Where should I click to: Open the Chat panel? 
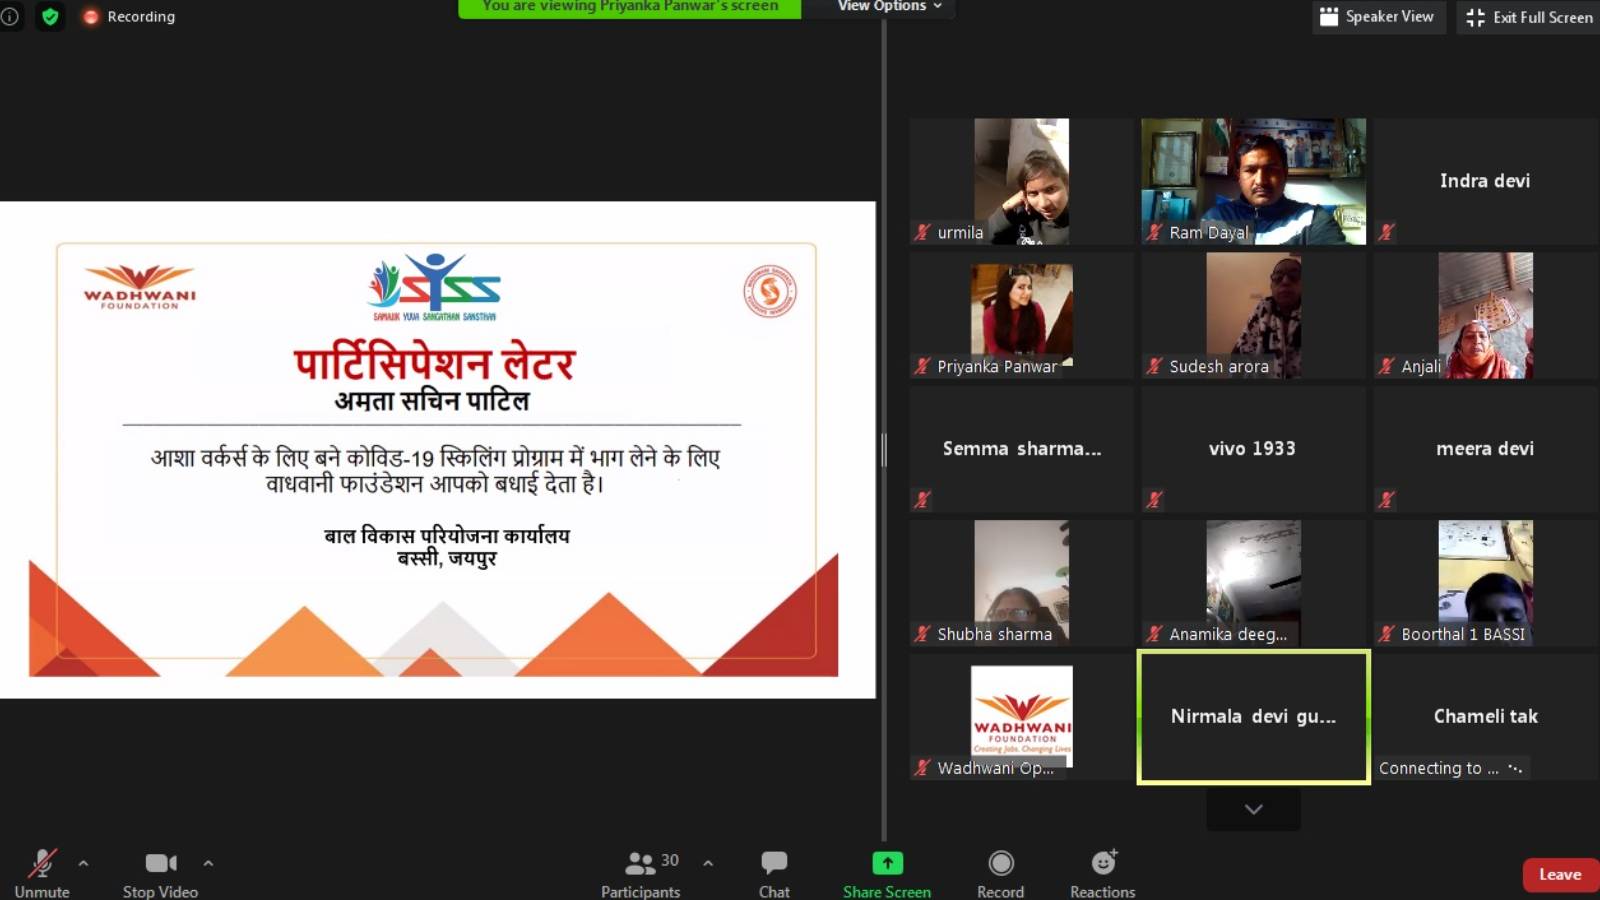pos(773,865)
